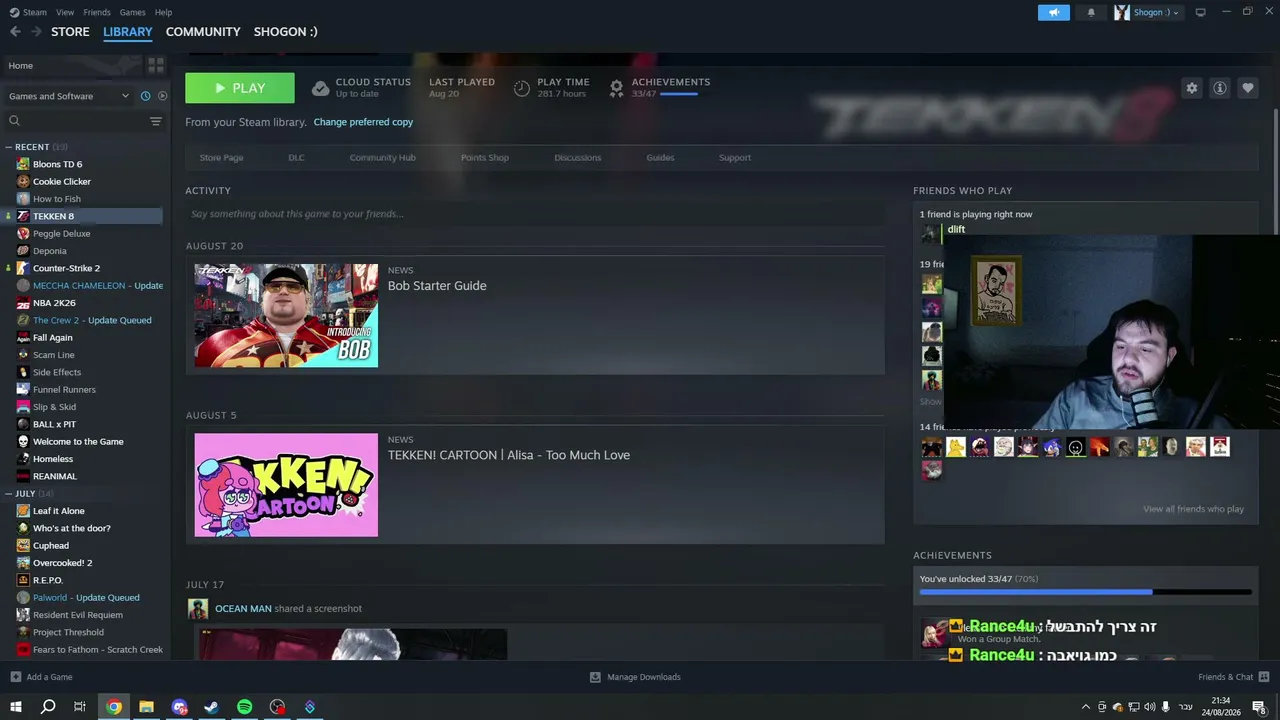Select Cookie Clicker in library
Image resolution: width=1280 pixels, height=720 pixels.
[62, 182]
